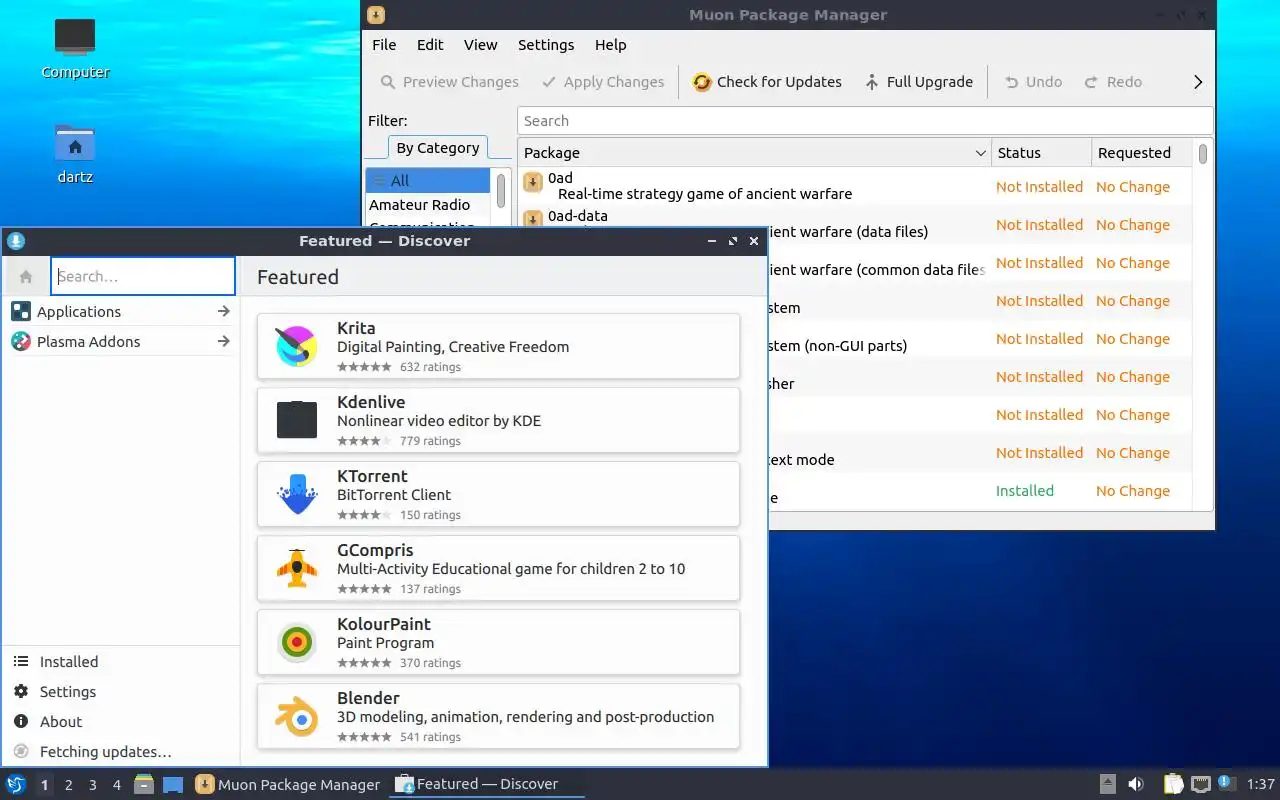
Task: Click the Krita title text
Action: click(x=356, y=328)
